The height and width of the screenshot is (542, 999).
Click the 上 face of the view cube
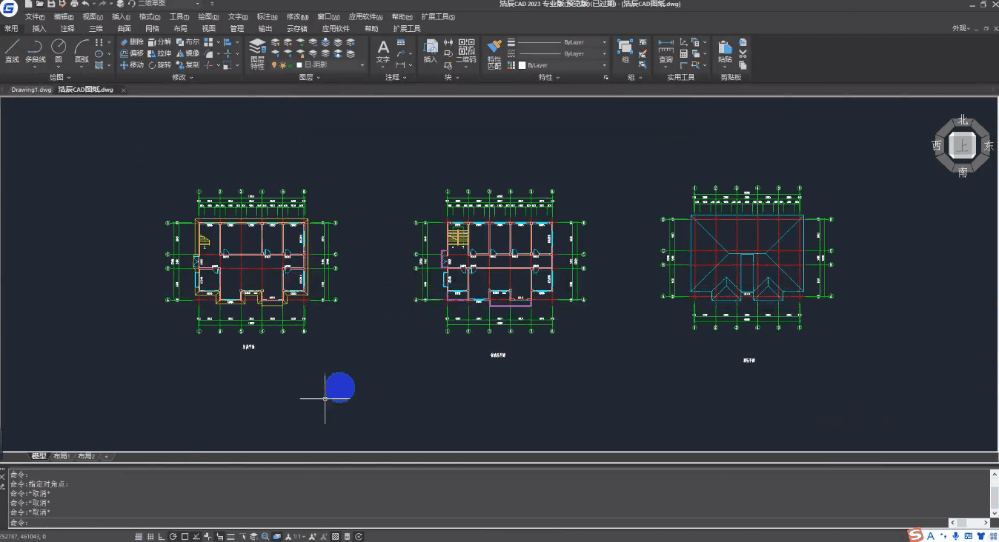(962, 146)
